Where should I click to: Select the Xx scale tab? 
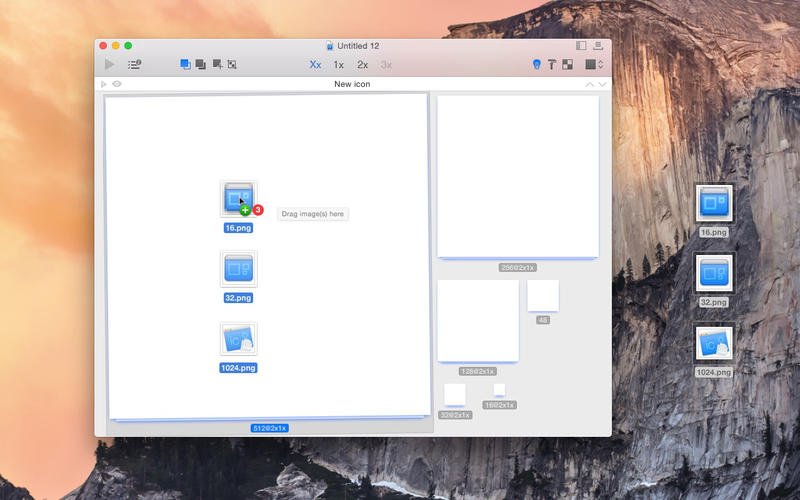[315, 65]
